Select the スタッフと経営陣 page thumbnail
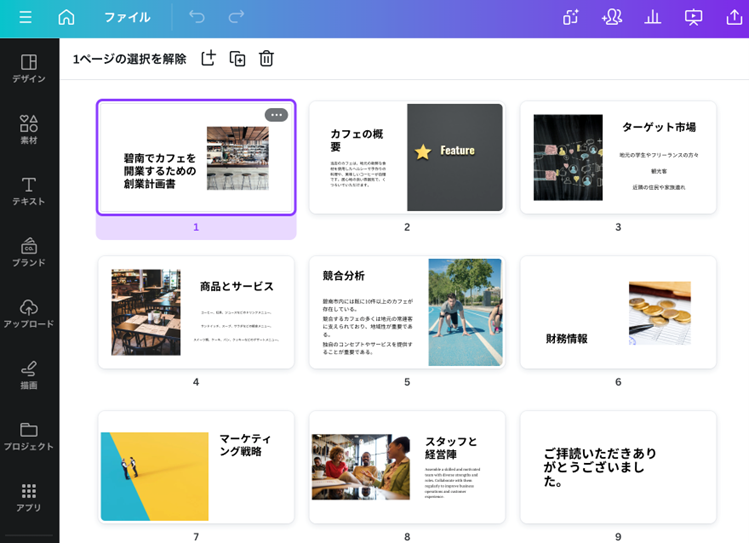The height and width of the screenshot is (543, 749). click(407, 467)
